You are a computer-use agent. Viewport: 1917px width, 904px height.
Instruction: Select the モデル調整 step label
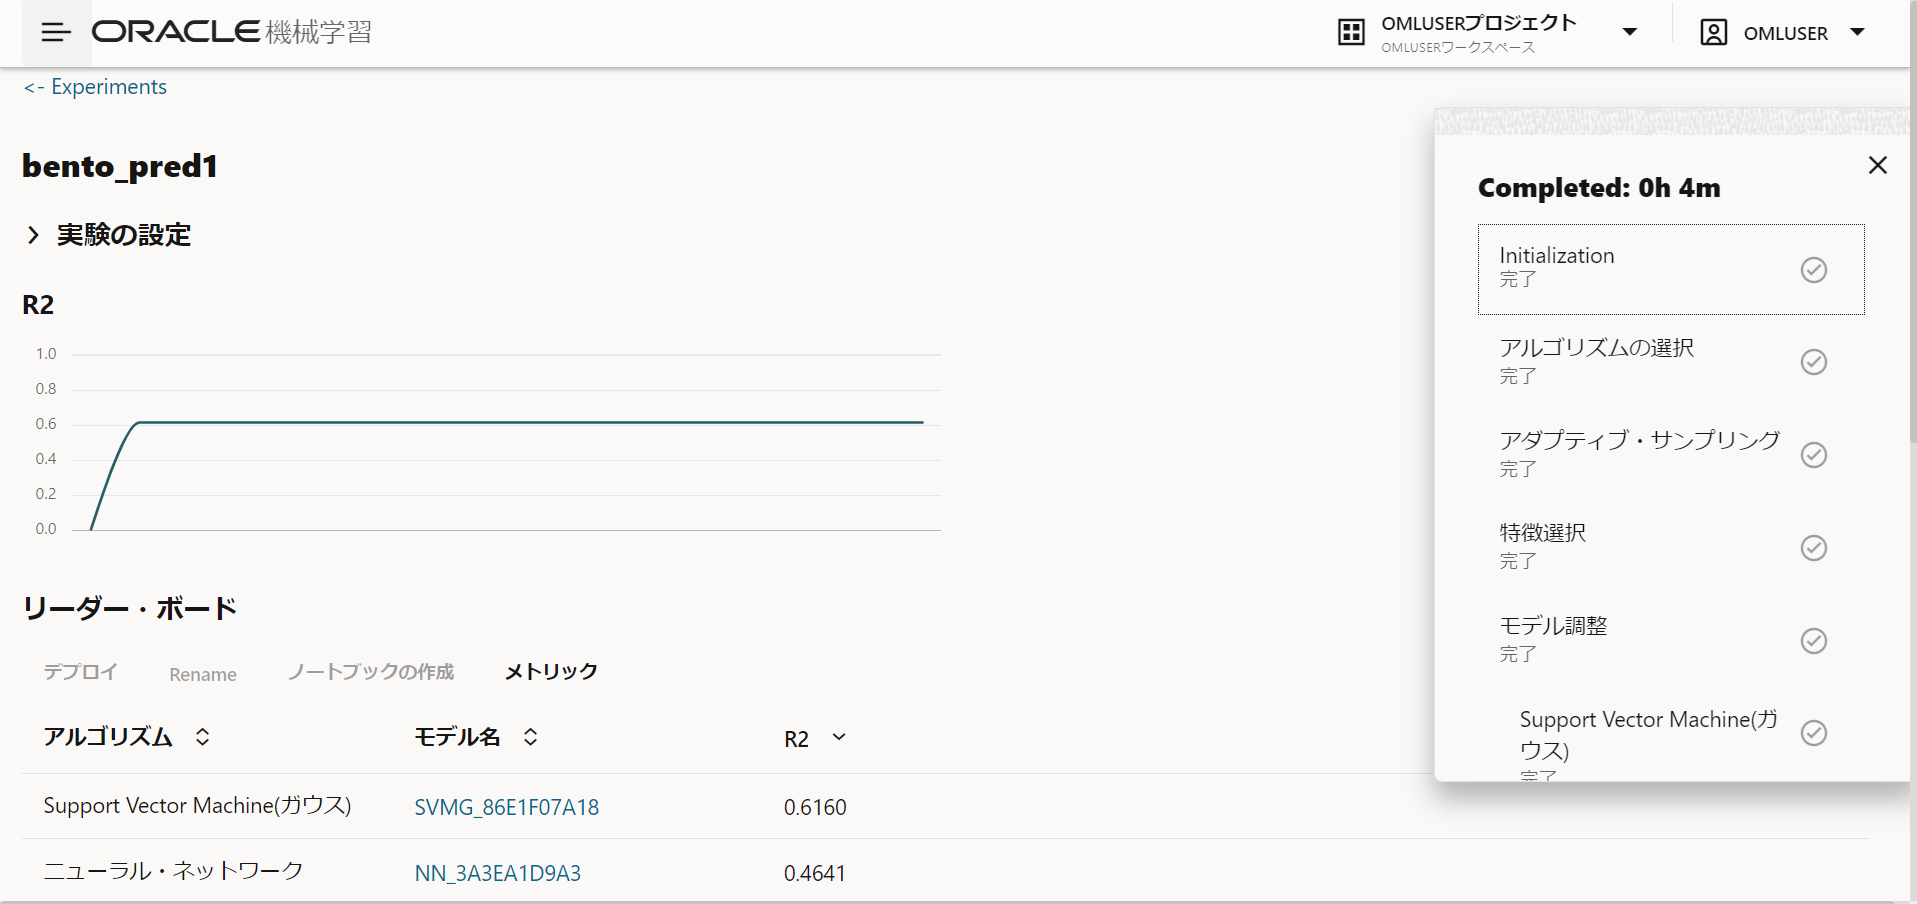tap(1553, 626)
